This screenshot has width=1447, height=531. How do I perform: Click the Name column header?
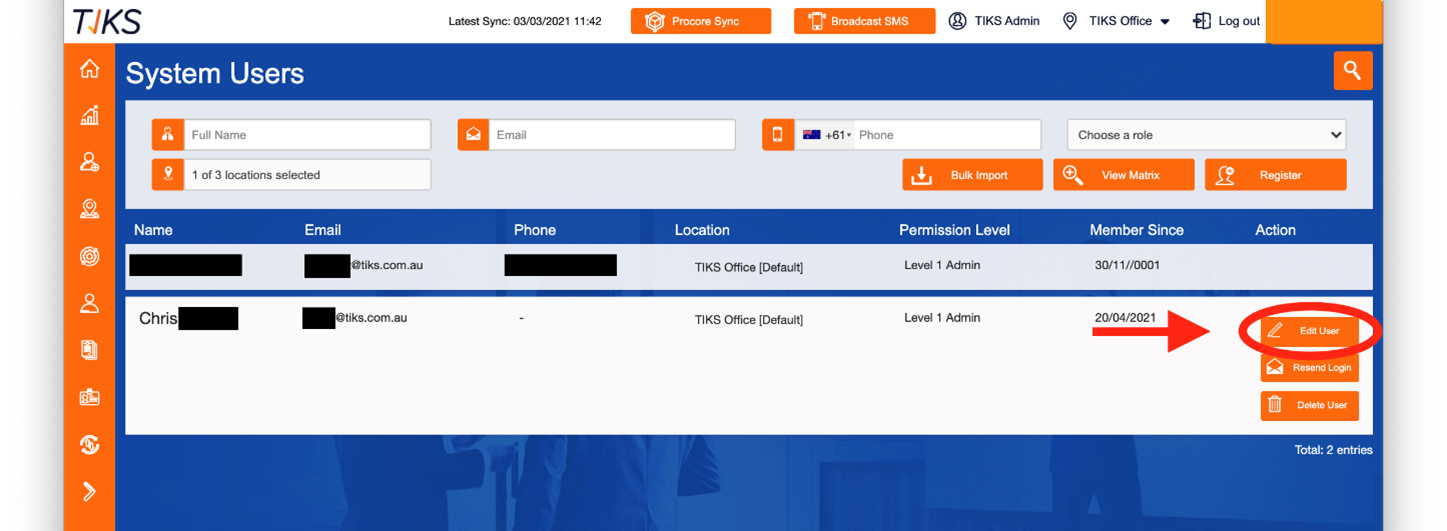[153, 230]
